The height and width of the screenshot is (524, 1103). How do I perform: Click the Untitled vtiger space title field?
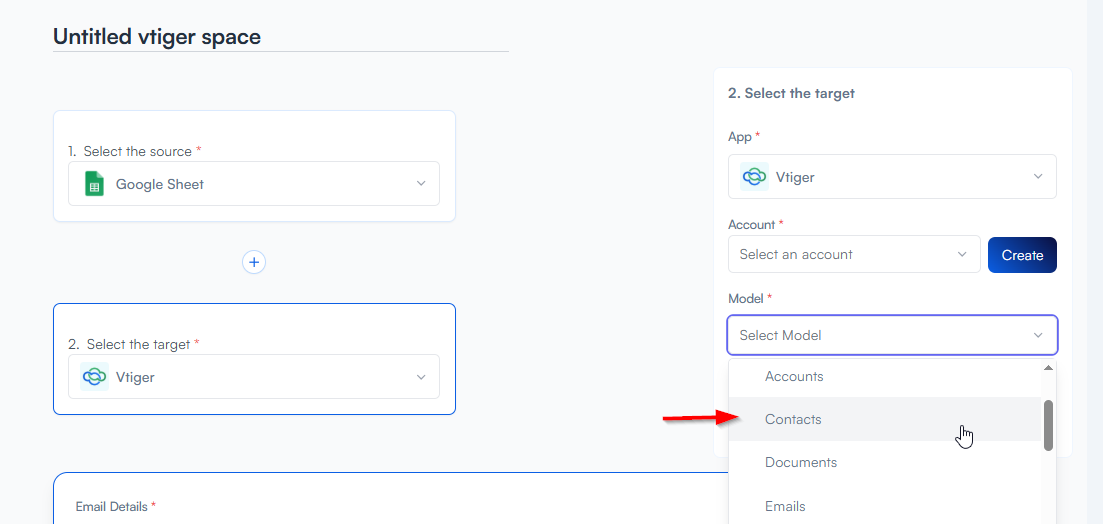coord(280,37)
